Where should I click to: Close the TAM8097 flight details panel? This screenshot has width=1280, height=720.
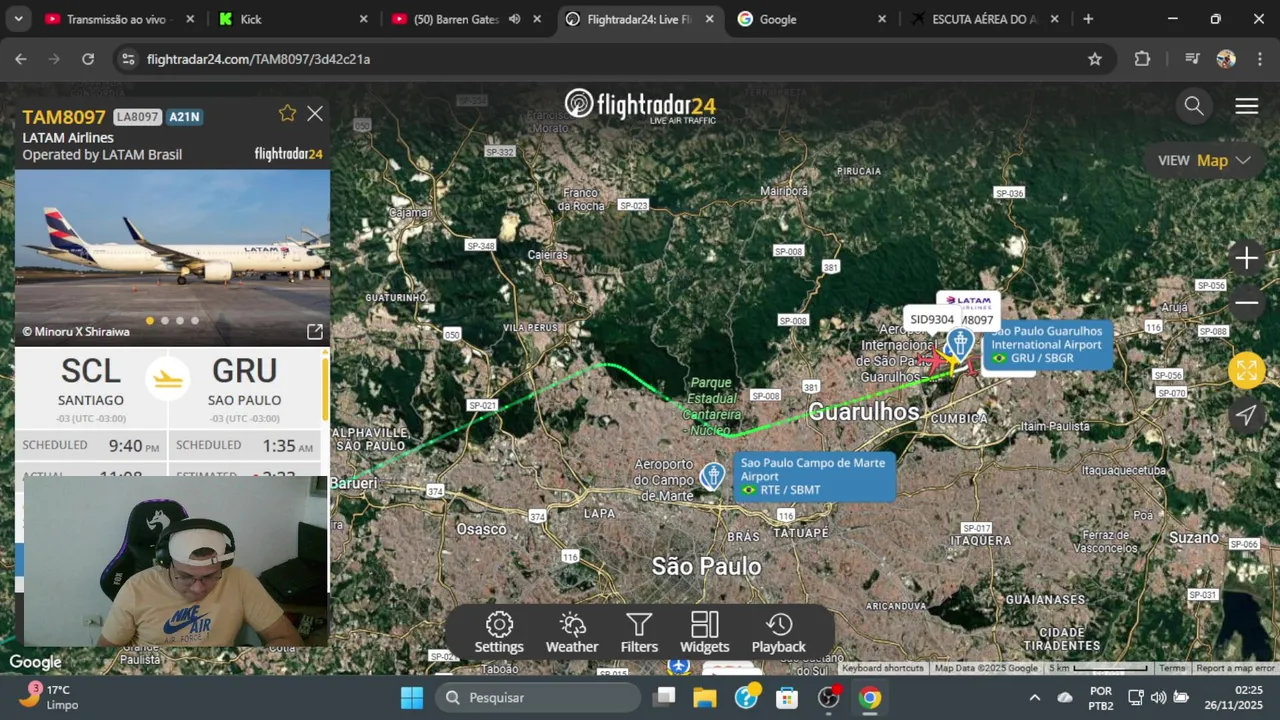315,114
